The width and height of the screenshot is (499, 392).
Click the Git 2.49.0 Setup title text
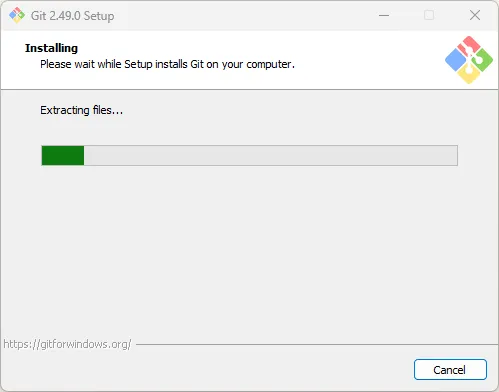click(72, 16)
